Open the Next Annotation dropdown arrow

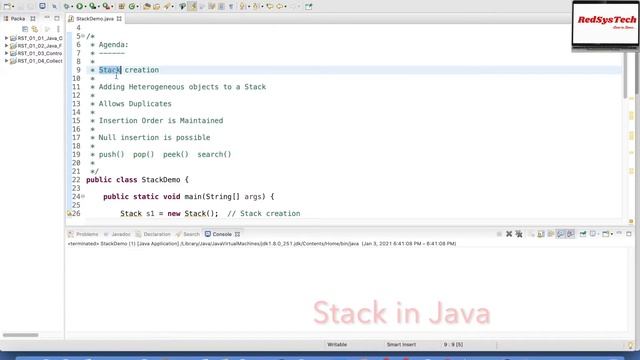(249, 7)
